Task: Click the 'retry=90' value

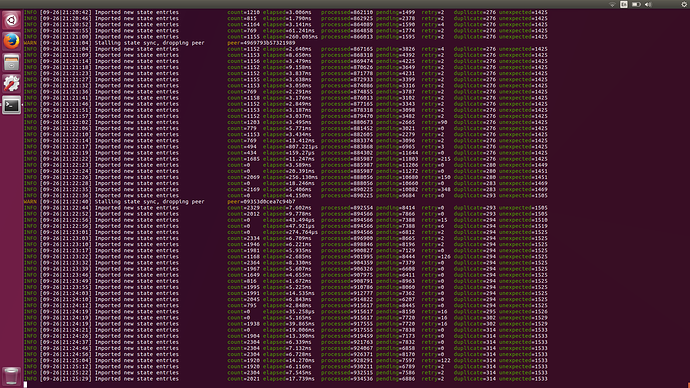Action: (434, 122)
